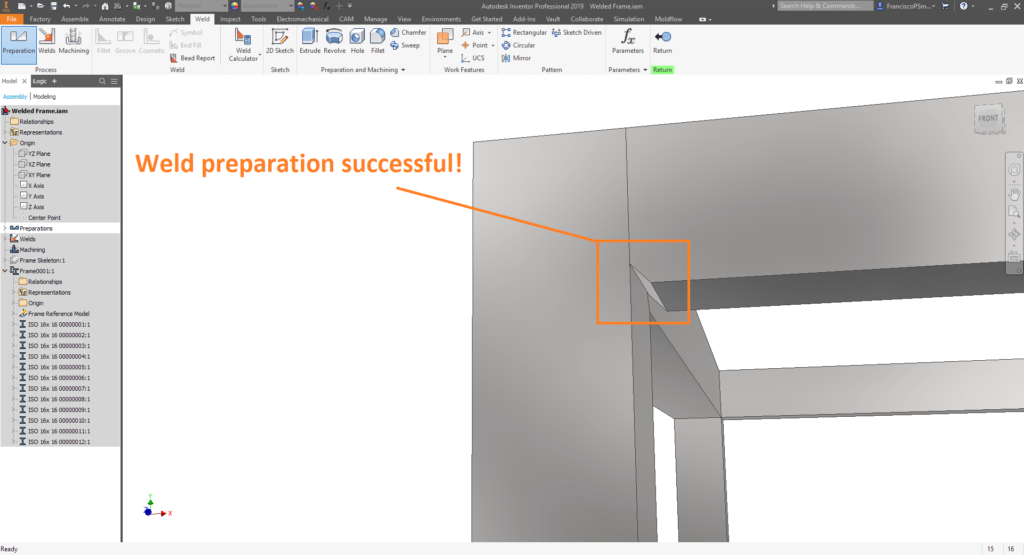
Task: Click the Home view icon in quick access toolbar
Action: click(x=104, y=6)
